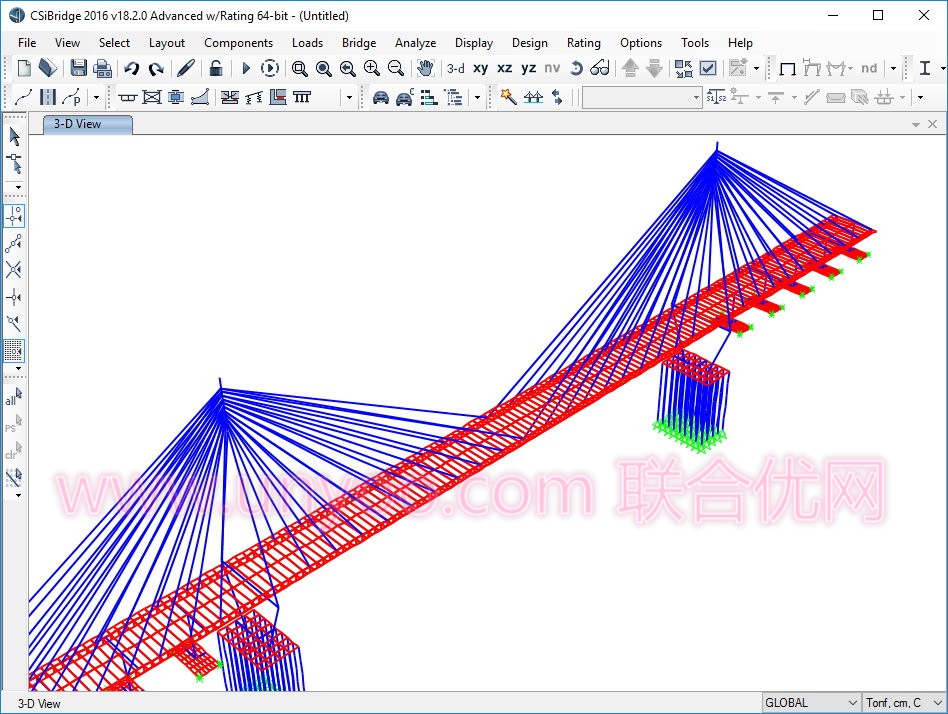948x714 pixels.
Task: Open the lanes definition icon
Action: coord(48,97)
